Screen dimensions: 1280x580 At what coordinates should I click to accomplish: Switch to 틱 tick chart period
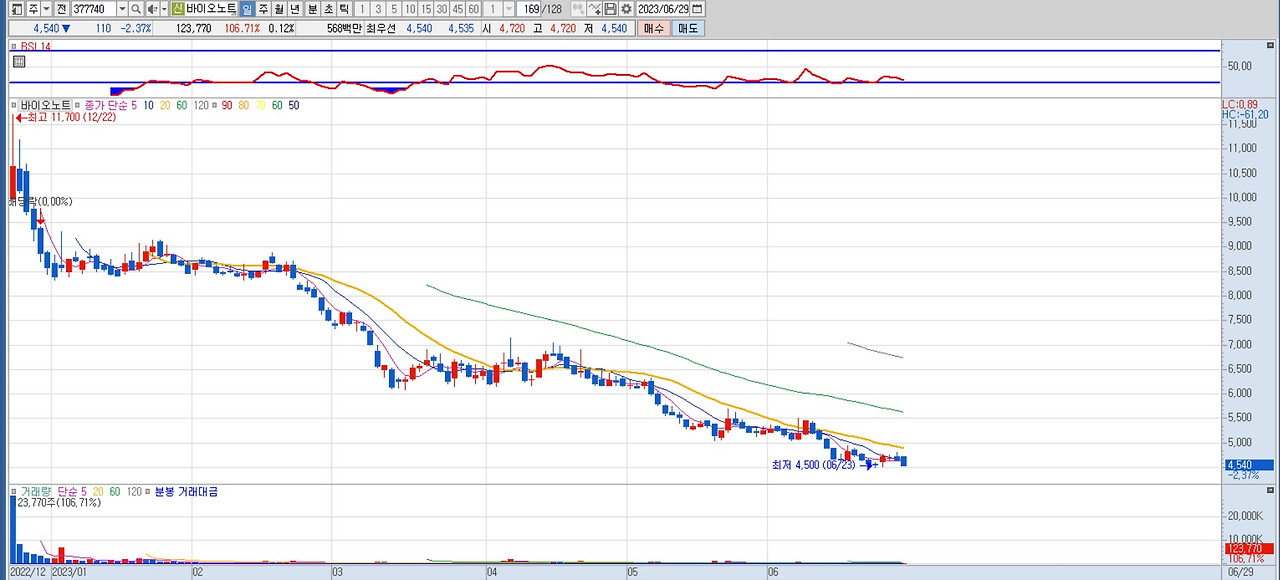(344, 9)
